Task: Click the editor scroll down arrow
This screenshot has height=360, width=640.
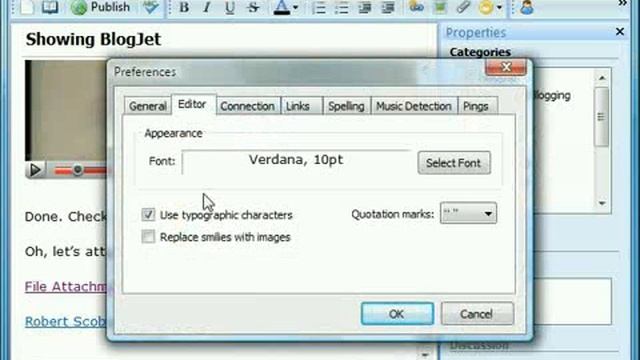Action: [425, 355]
